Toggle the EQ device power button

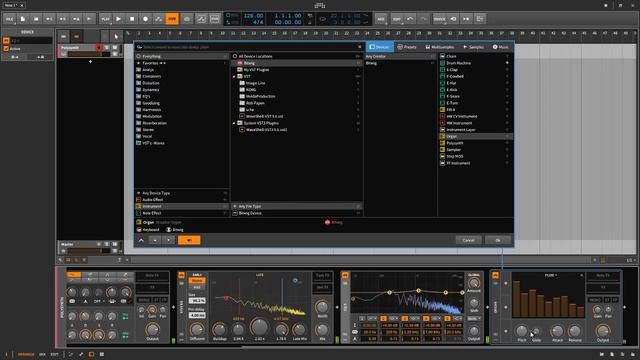click(345, 276)
